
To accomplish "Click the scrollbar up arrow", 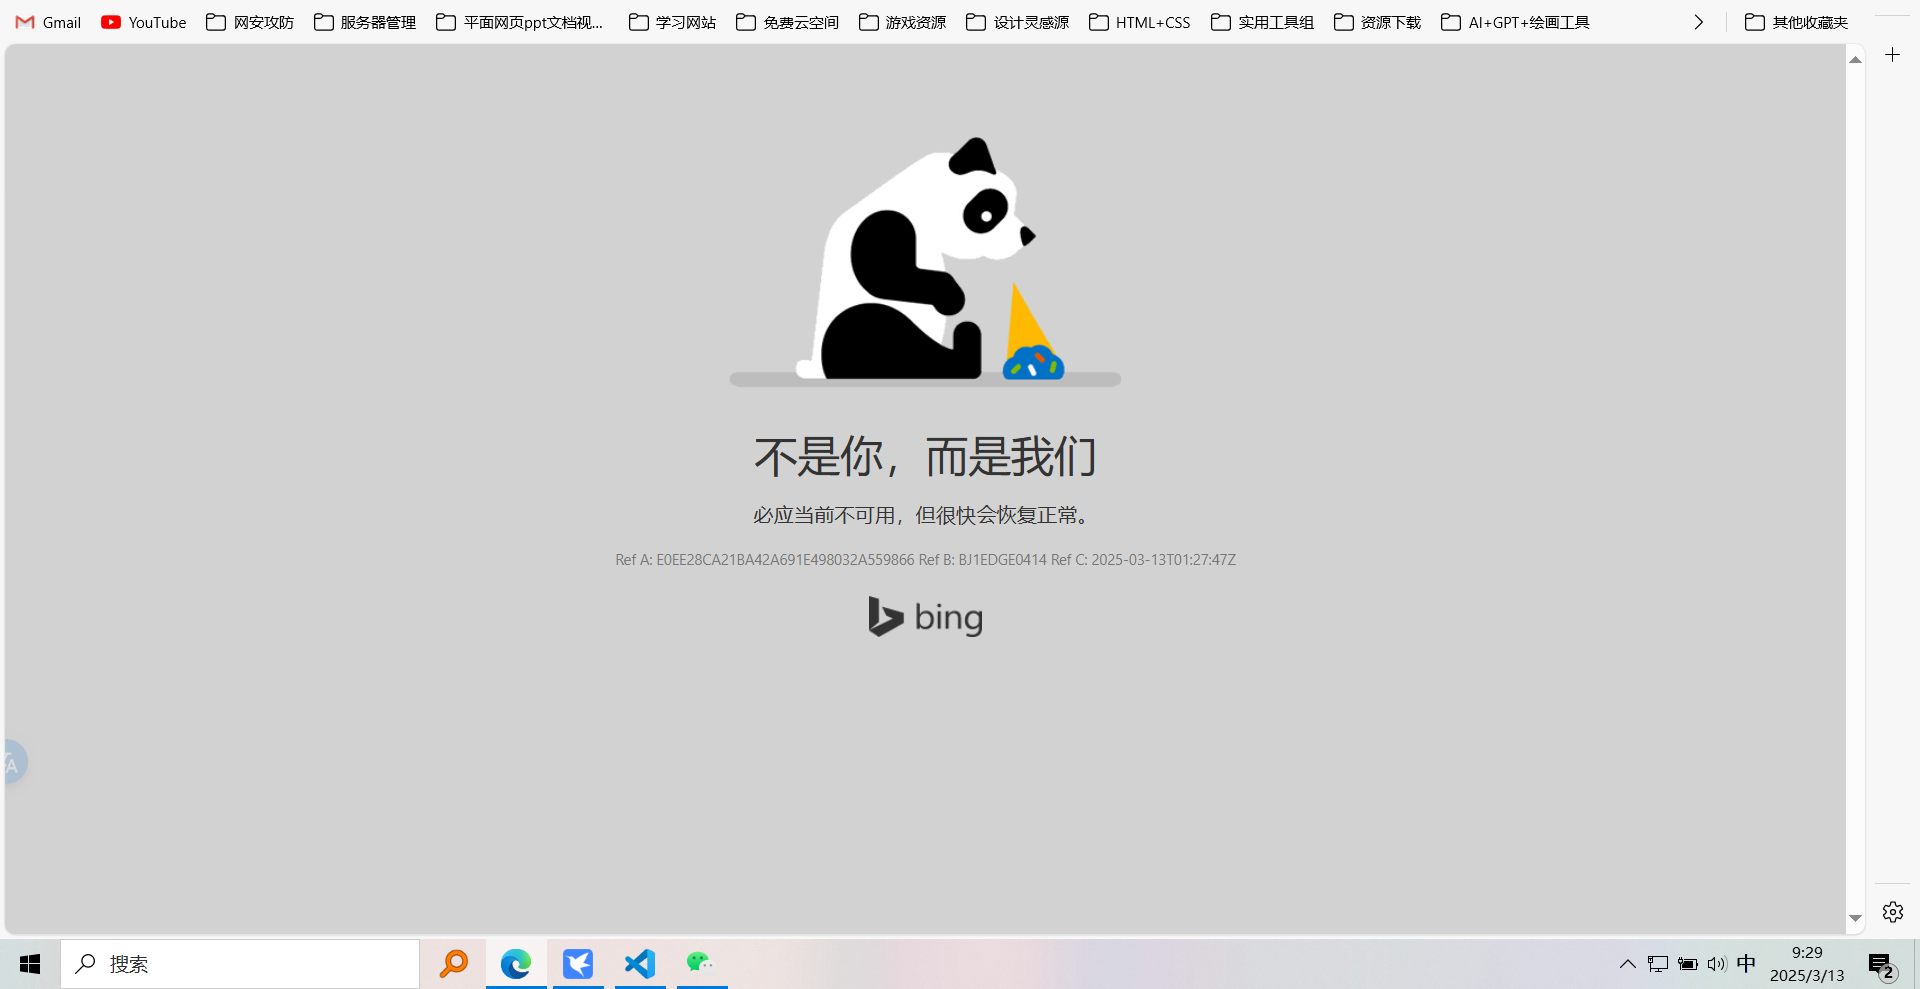I will click(x=1855, y=60).
